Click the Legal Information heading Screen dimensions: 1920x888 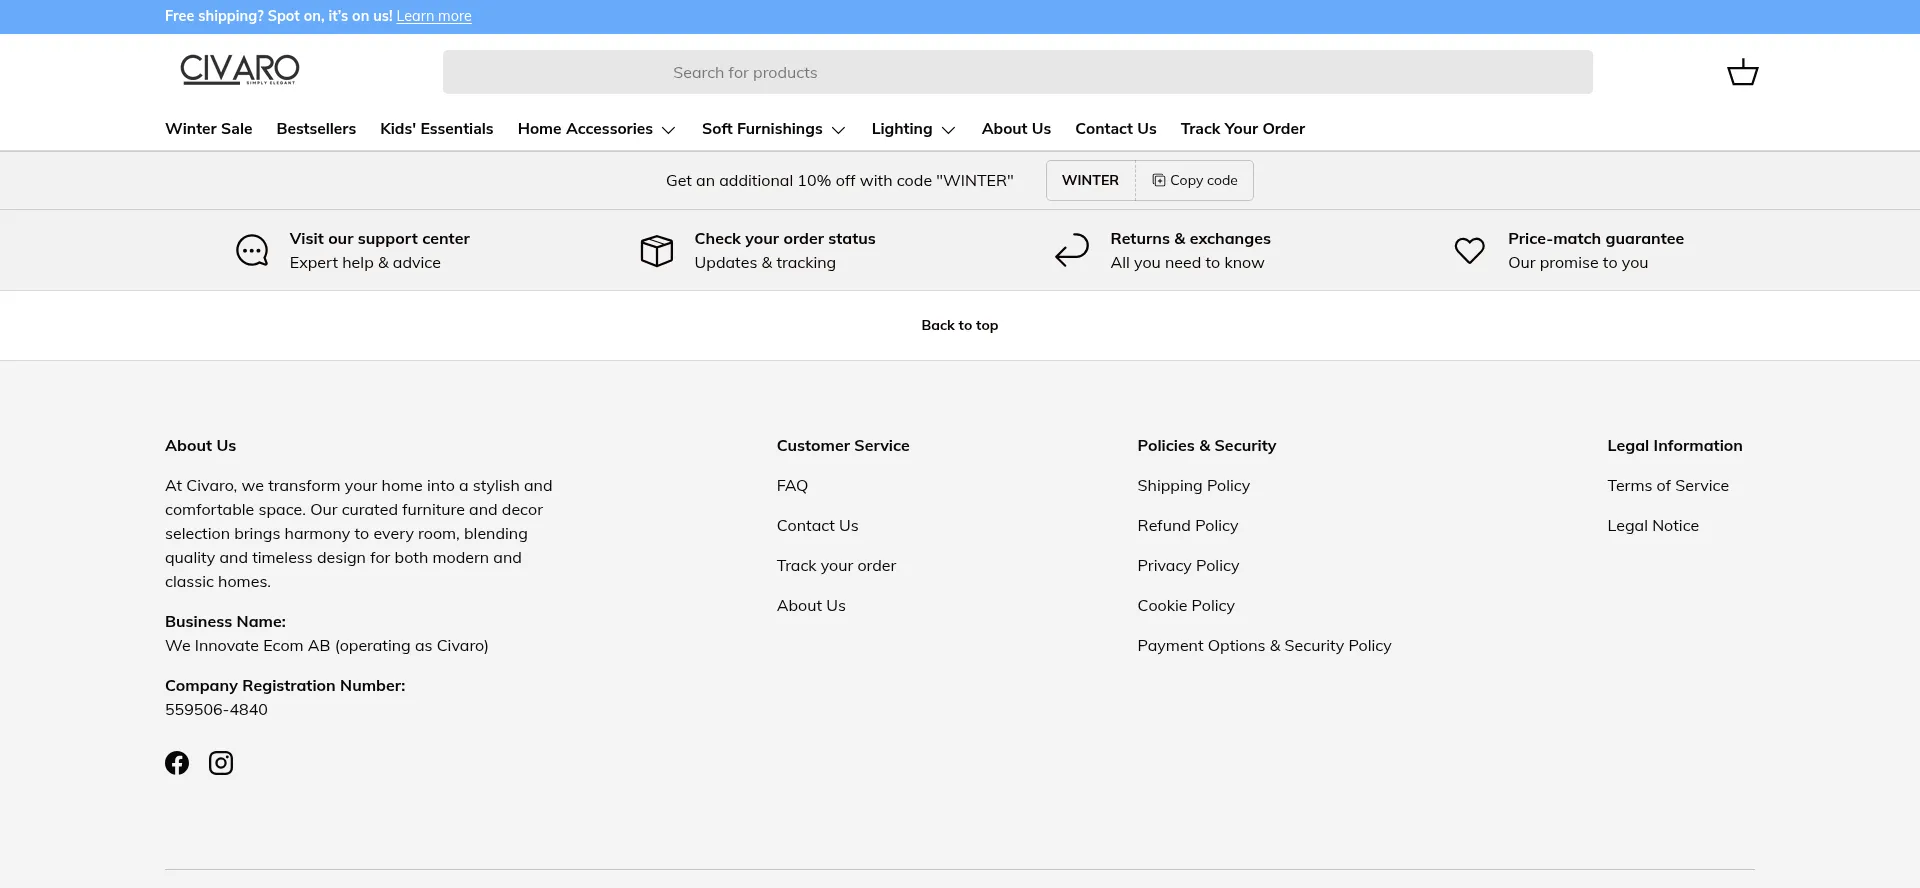[x=1674, y=445]
